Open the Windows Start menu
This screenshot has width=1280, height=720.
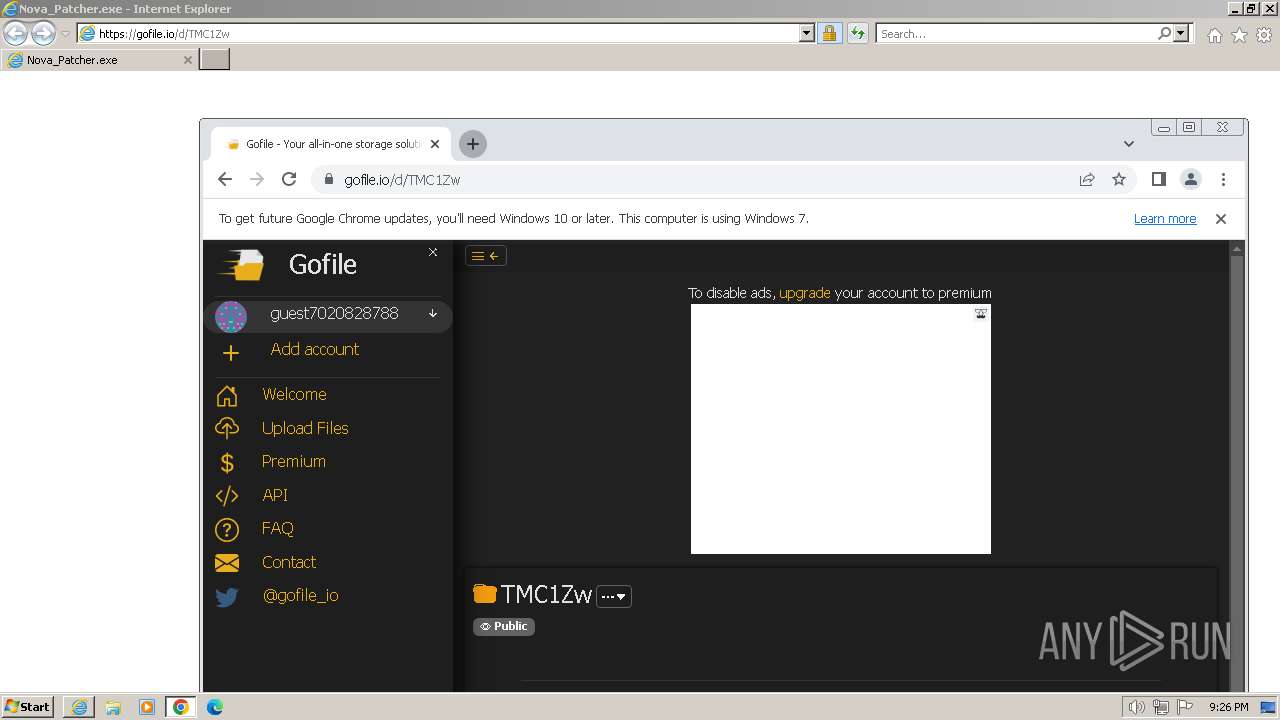coord(27,707)
